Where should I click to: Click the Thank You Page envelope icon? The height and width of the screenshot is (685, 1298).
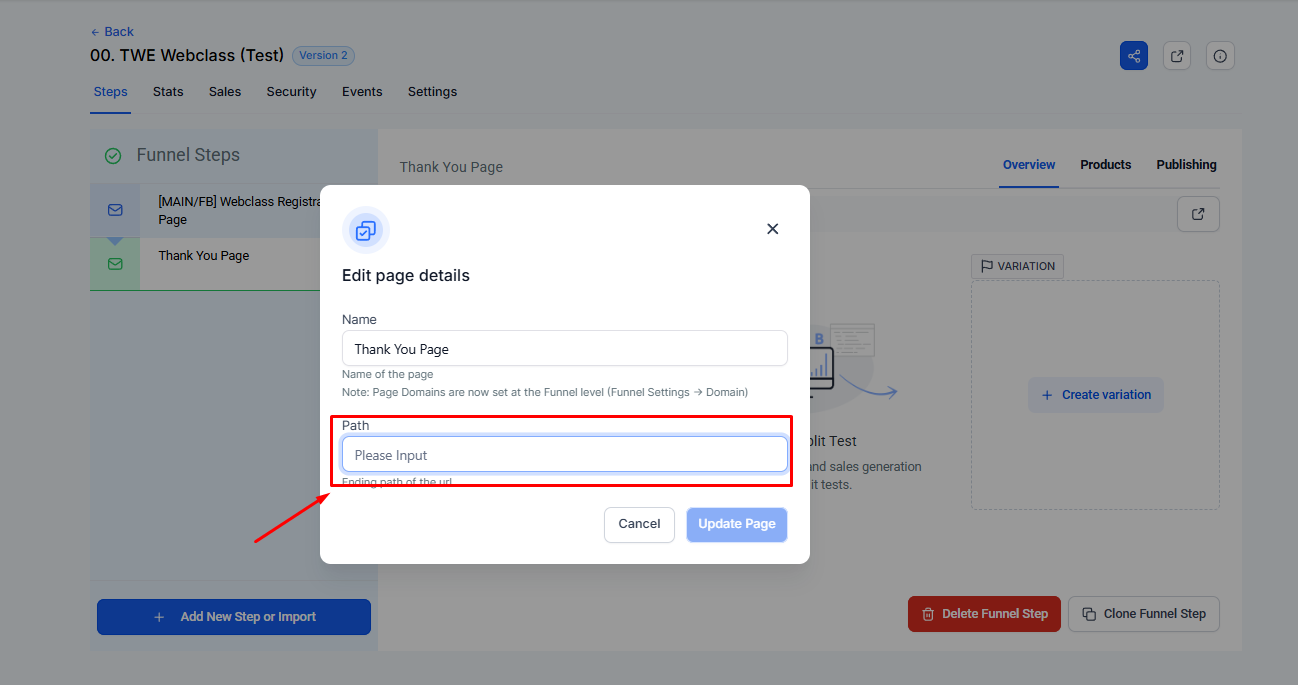point(115,264)
